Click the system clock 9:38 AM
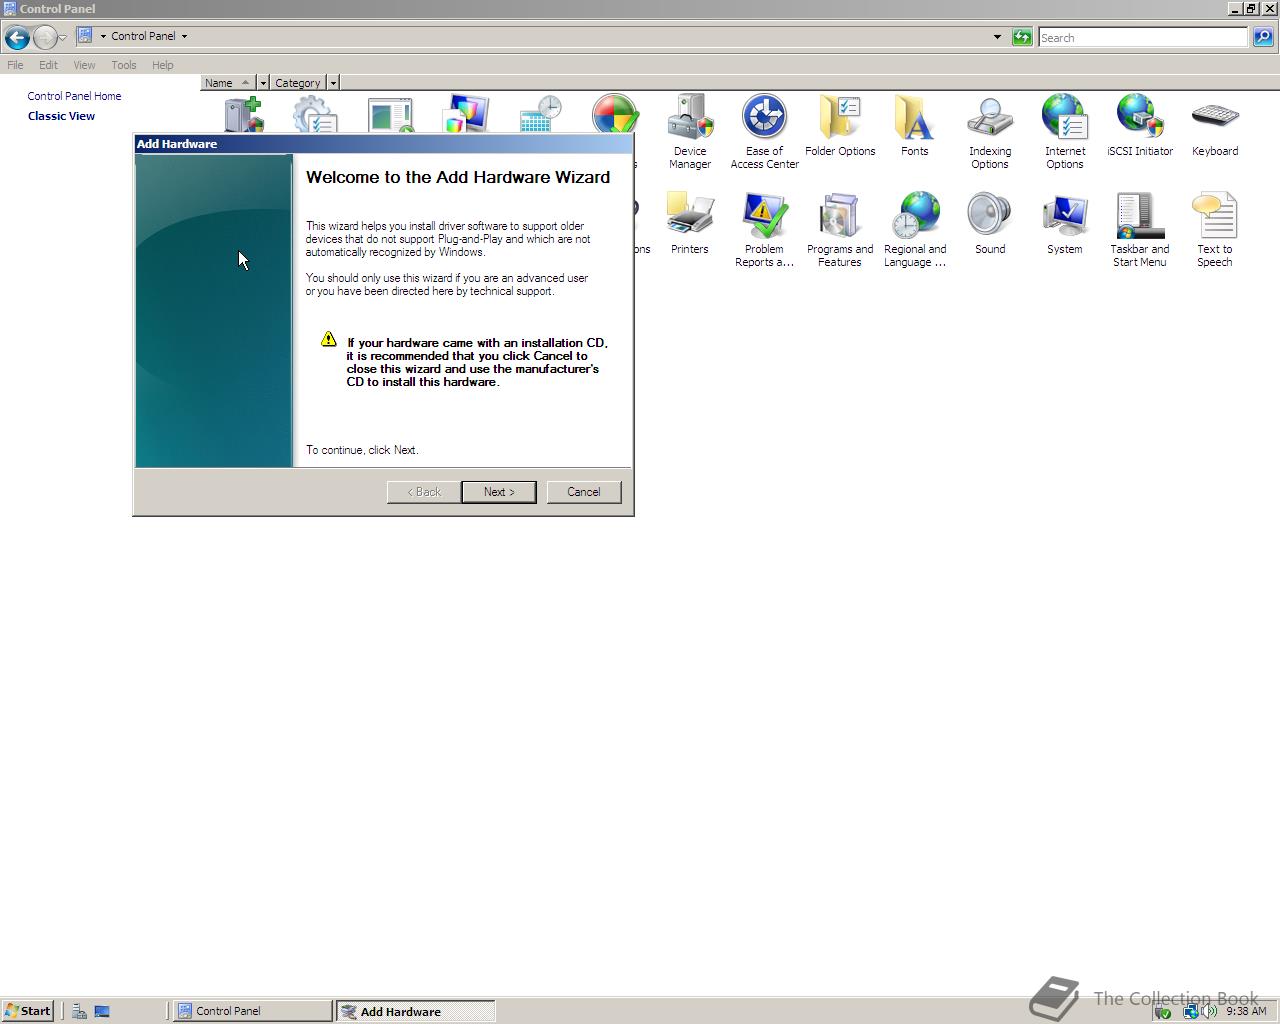This screenshot has width=1280, height=1024. point(1246,1011)
